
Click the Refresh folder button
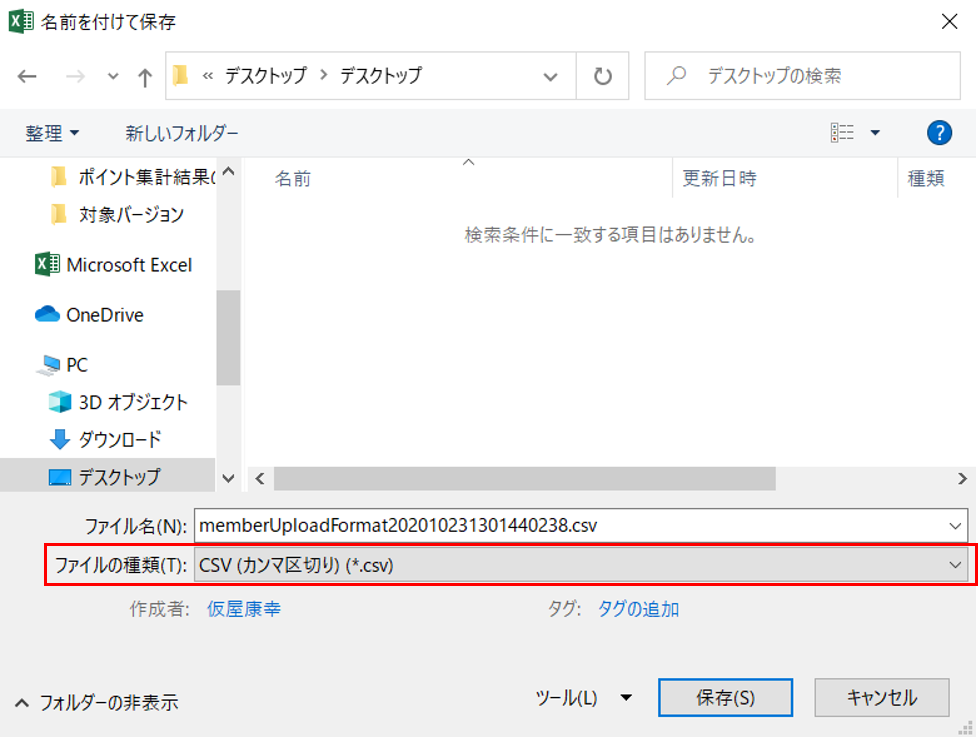point(602,76)
